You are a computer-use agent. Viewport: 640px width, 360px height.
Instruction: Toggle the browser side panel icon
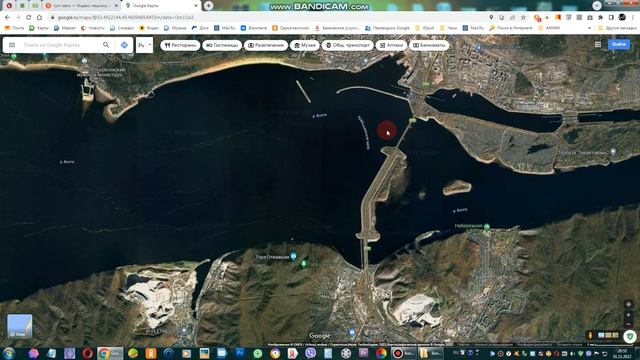coord(611,18)
